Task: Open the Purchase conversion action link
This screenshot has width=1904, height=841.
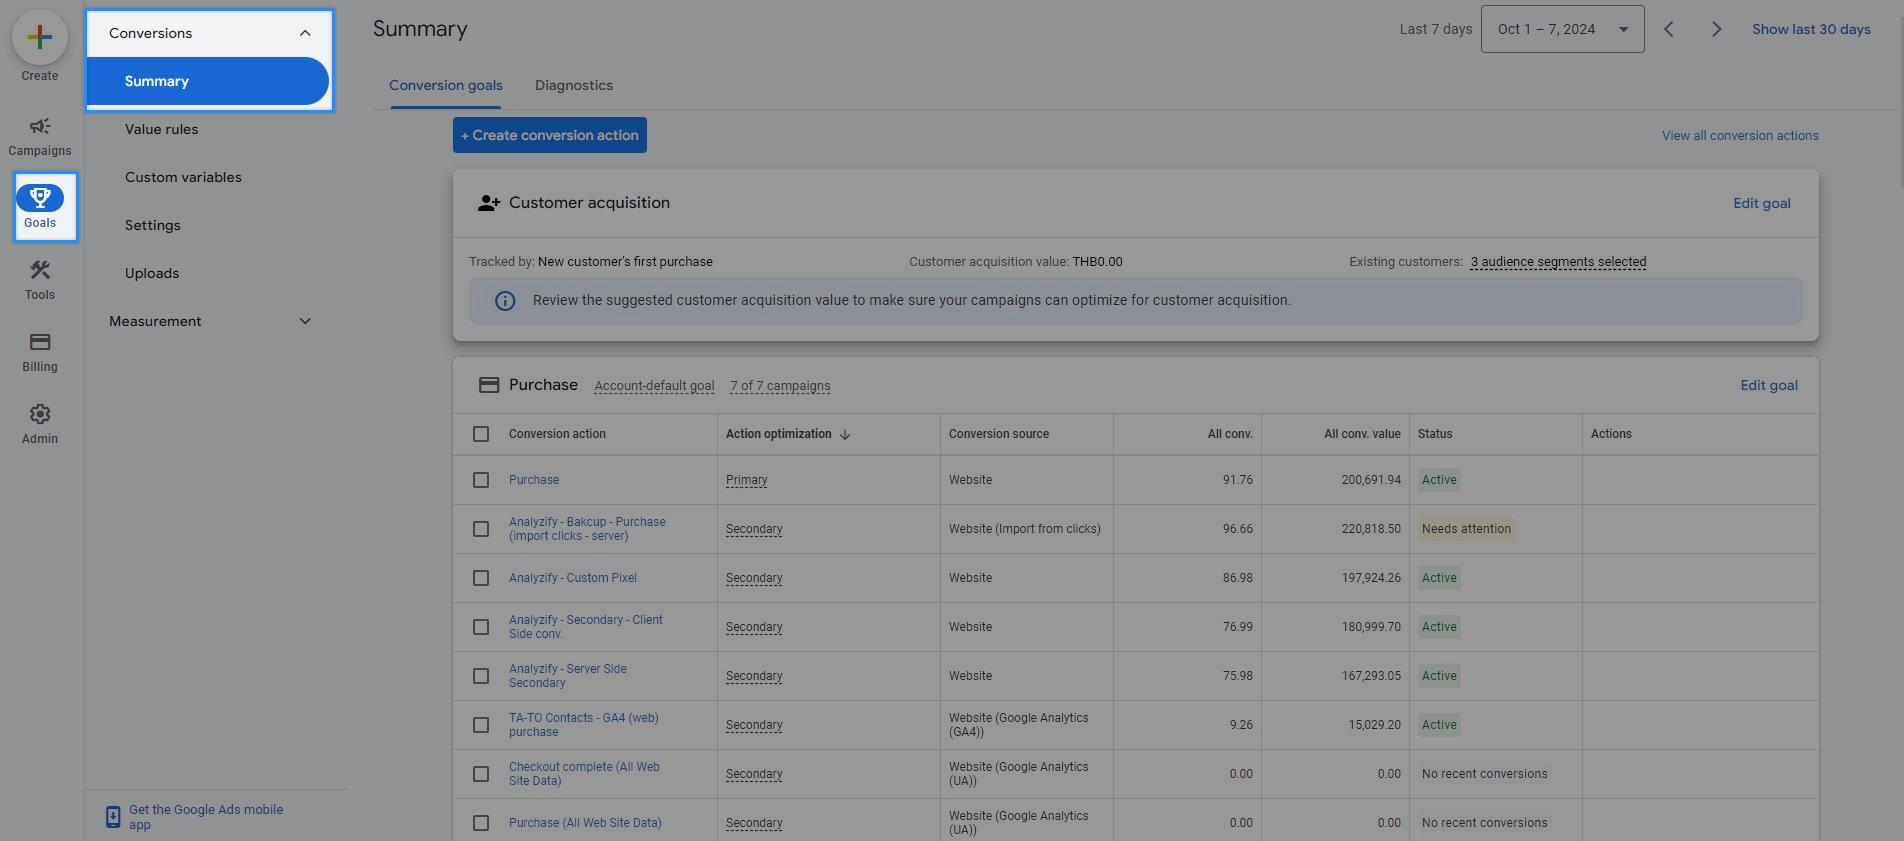Action: (x=534, y=480)
